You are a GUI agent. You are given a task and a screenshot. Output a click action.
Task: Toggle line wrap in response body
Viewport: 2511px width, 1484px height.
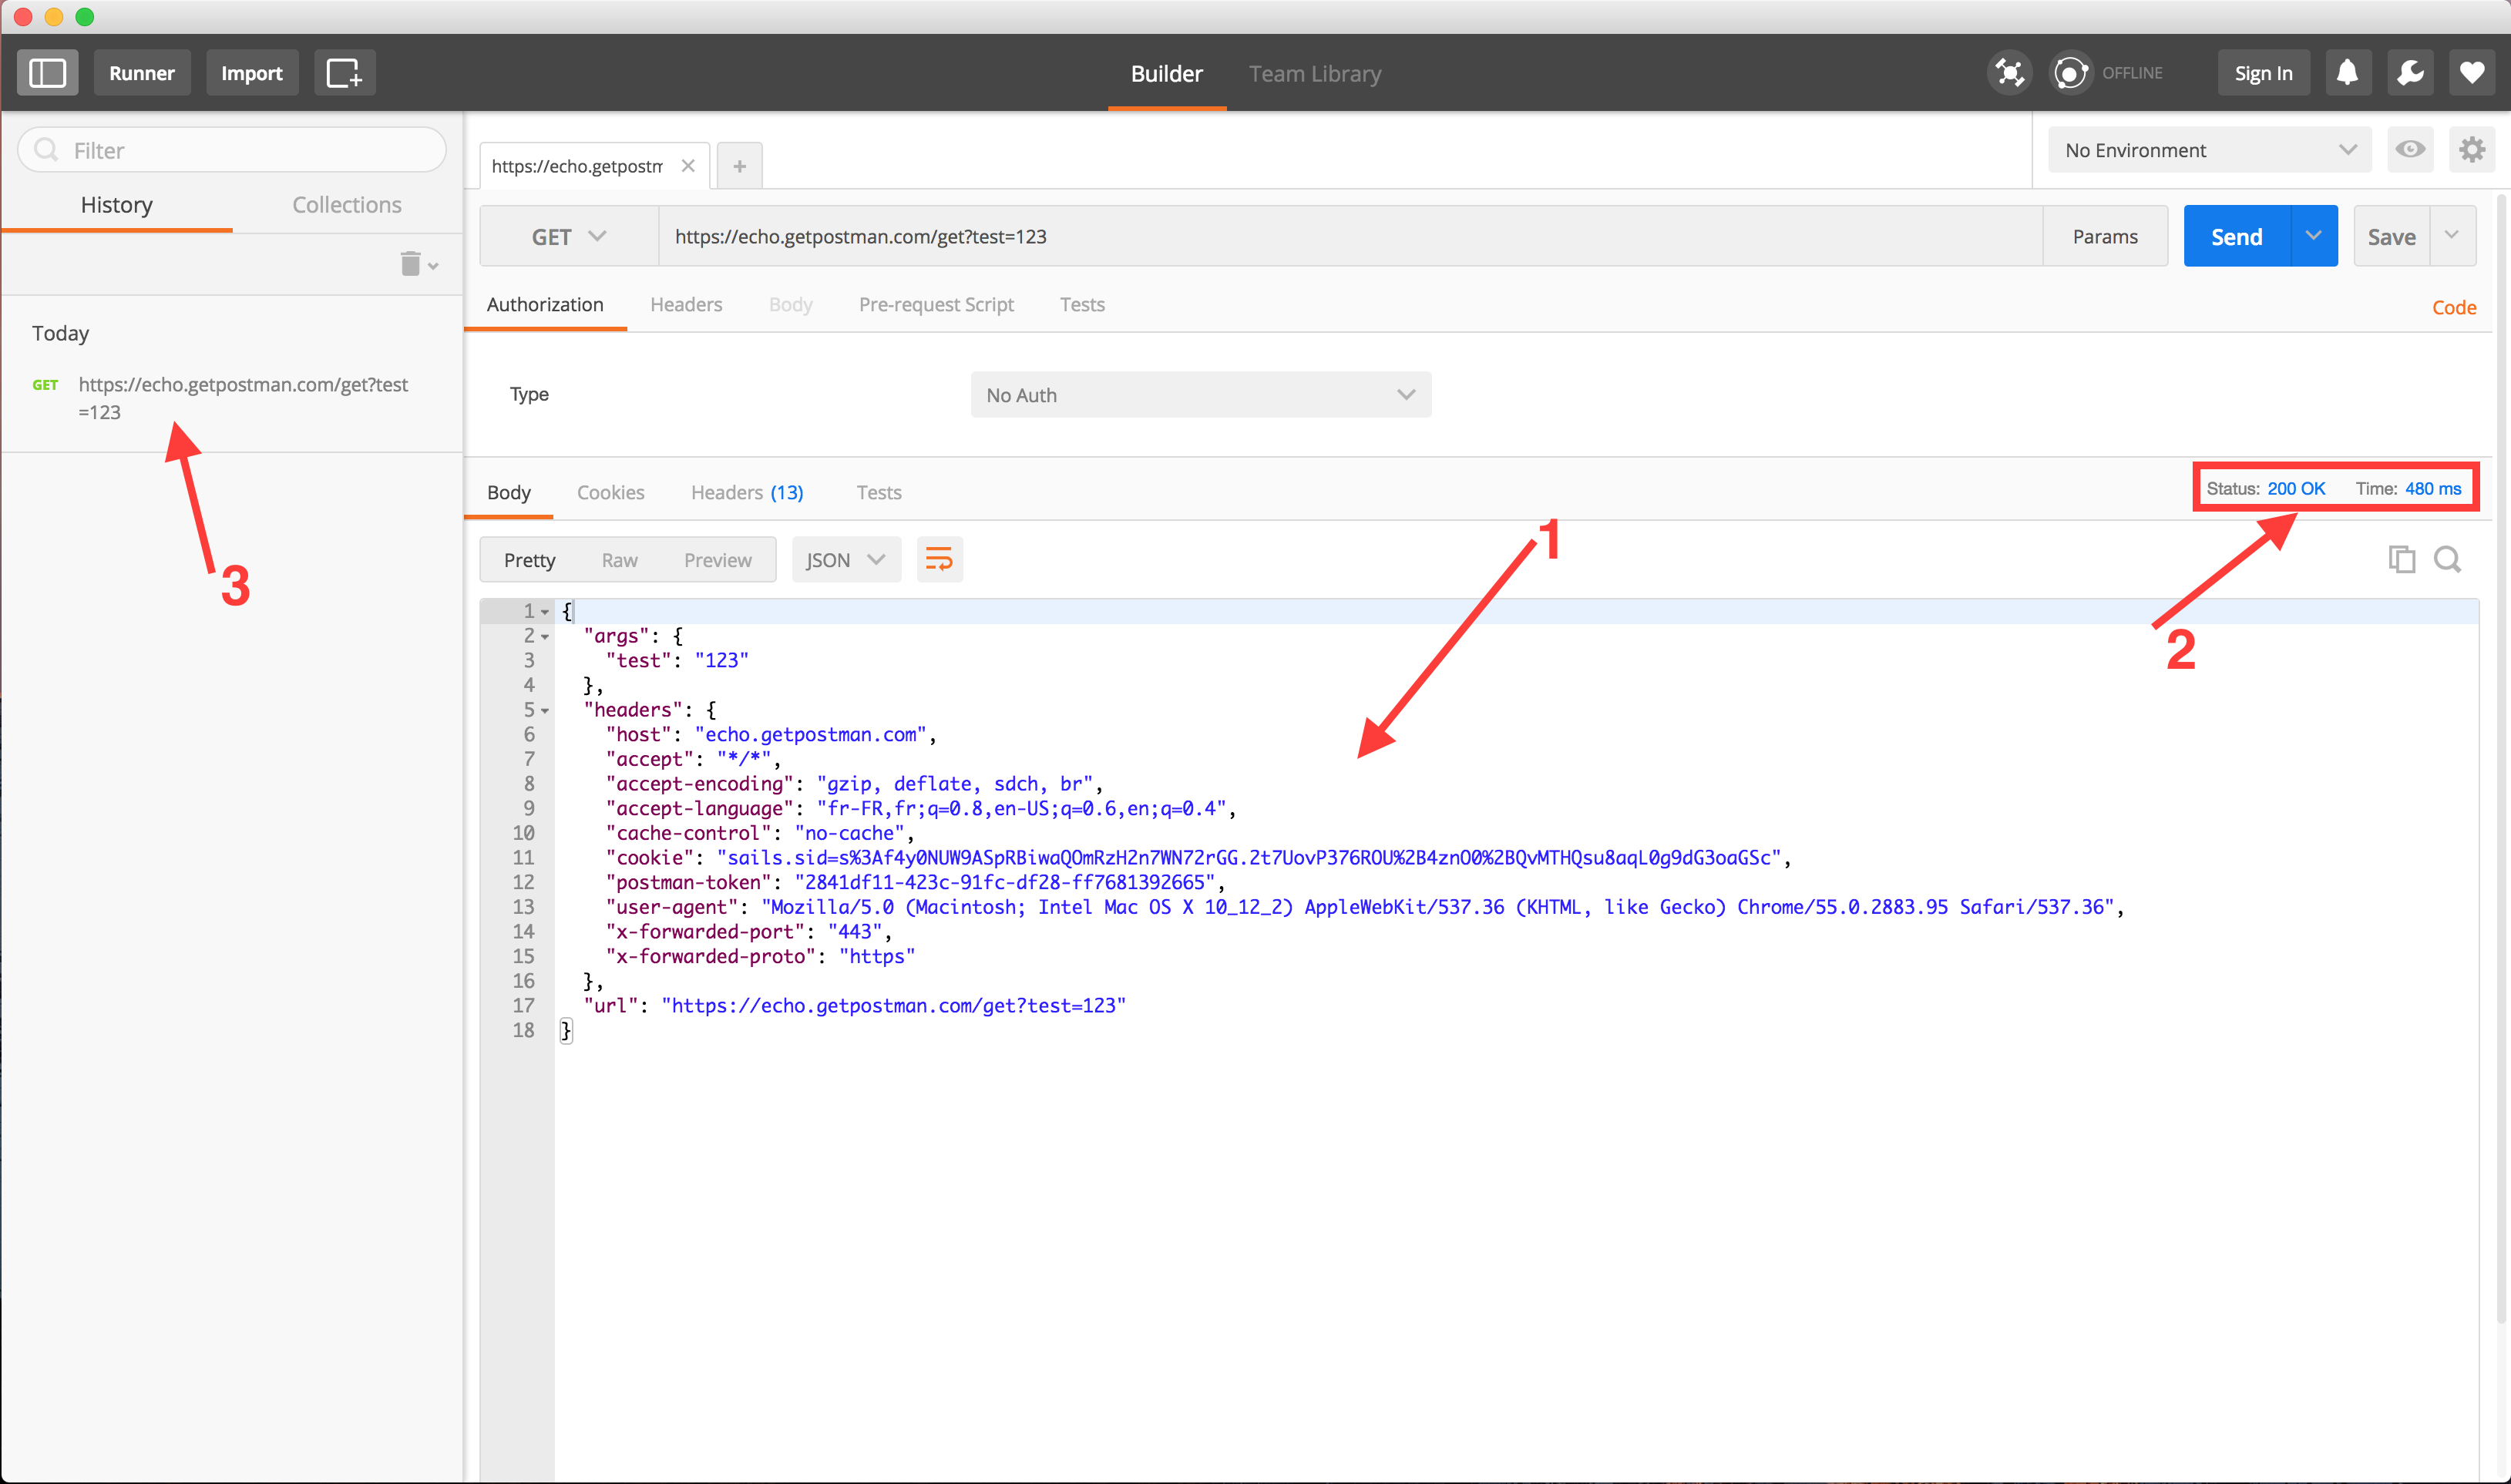coord(939,559)
